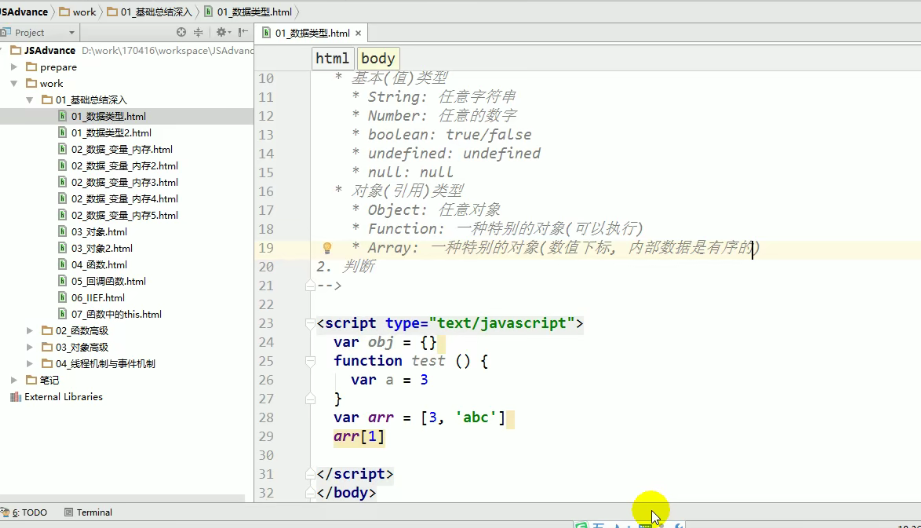Image resolution: width=921 pixels, height=528 pixels.
Task: Open the 6: TODO tool window
Action: (x=24, y=512)
